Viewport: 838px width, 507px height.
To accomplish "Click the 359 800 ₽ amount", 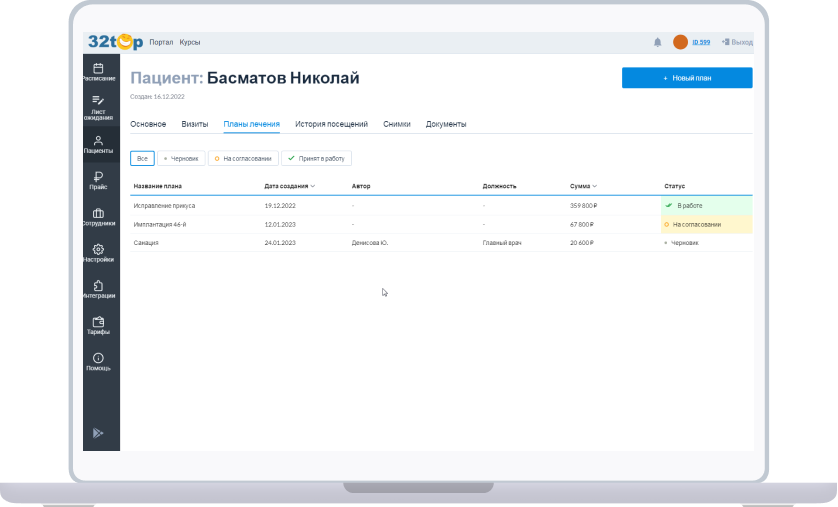I will click(x=584, y=206).
